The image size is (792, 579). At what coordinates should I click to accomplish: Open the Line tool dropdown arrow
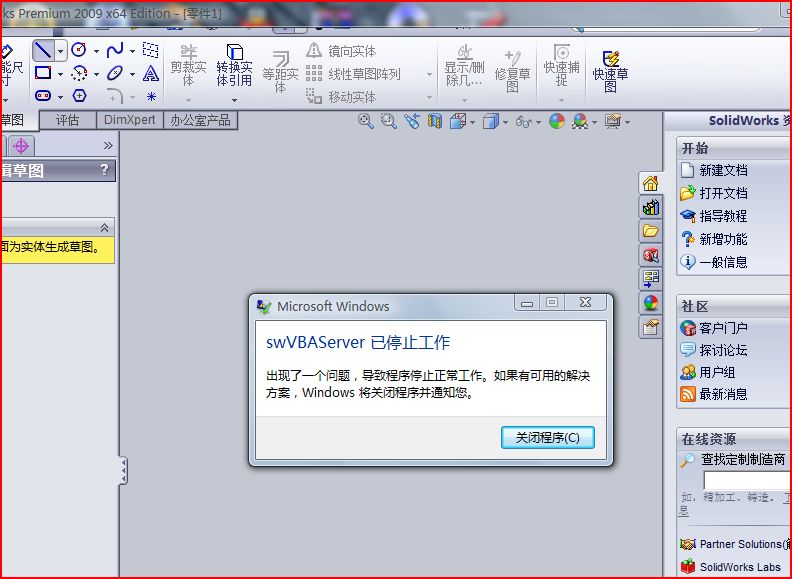pyautogui.click(x=61, y=51)
